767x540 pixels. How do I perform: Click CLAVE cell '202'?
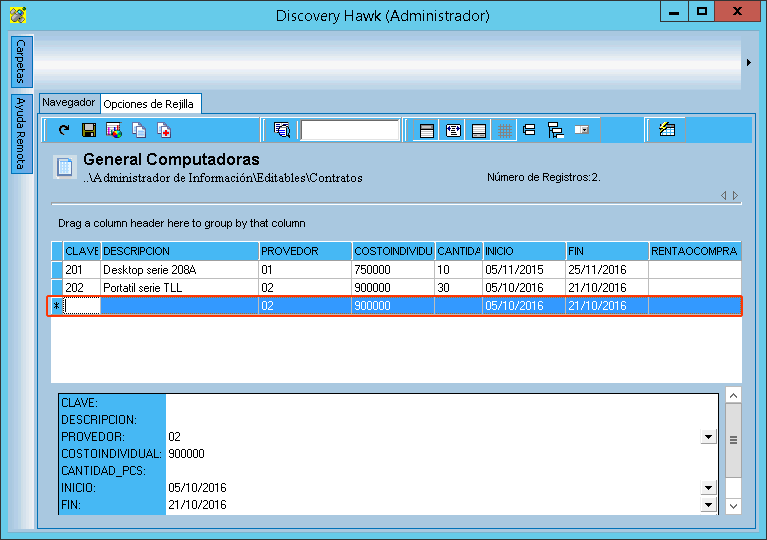tap(82, 288)
